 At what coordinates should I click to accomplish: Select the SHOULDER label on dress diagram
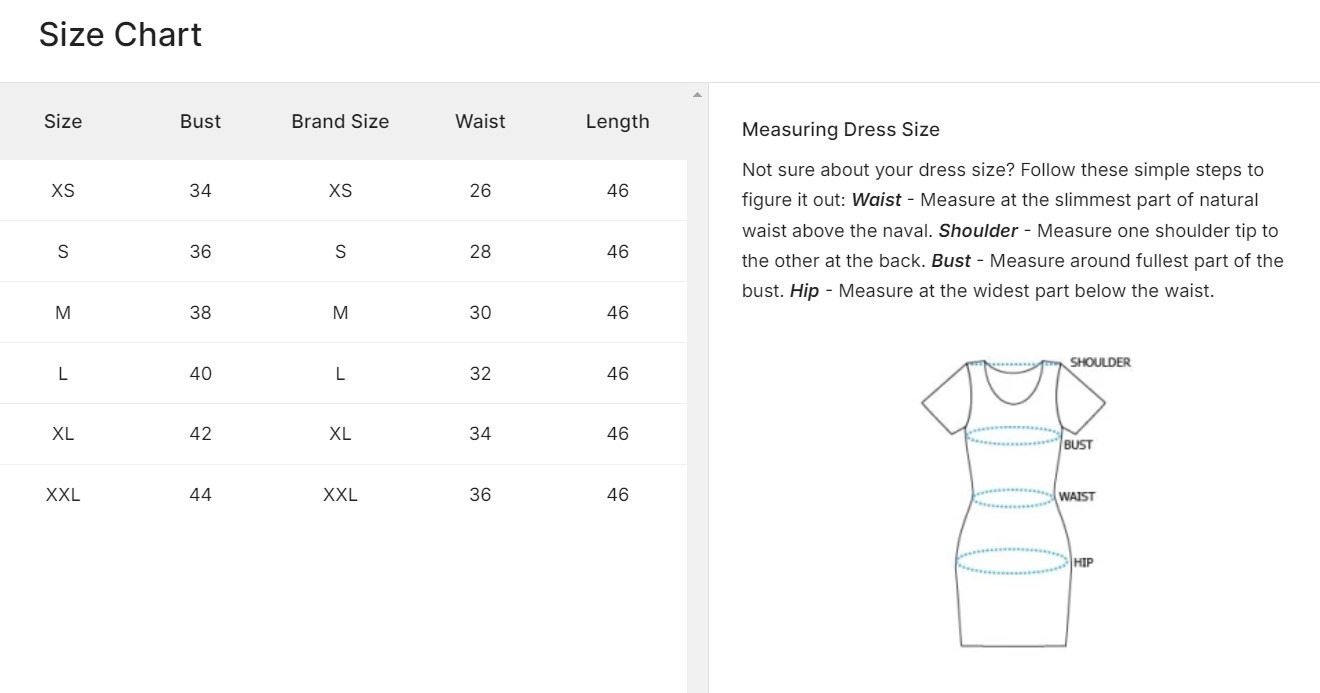[x=1100, y=362]
